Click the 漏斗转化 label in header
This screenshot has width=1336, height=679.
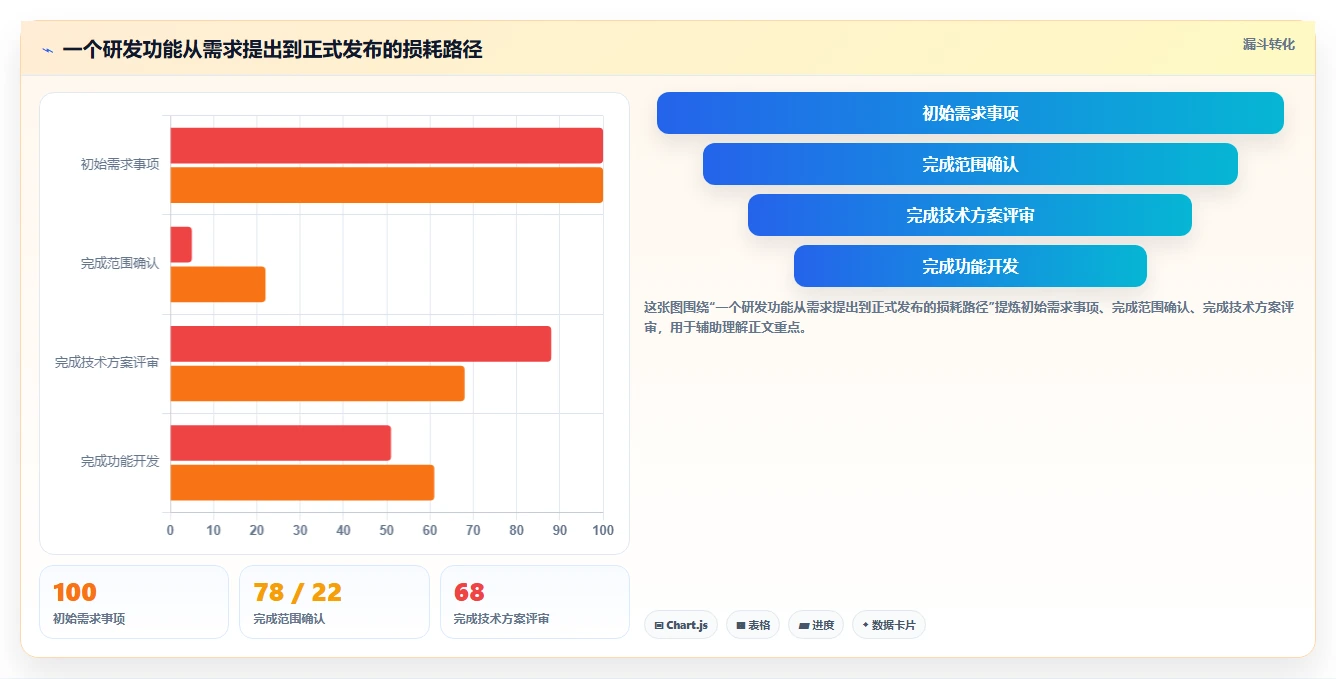[x=1268, y=44]
